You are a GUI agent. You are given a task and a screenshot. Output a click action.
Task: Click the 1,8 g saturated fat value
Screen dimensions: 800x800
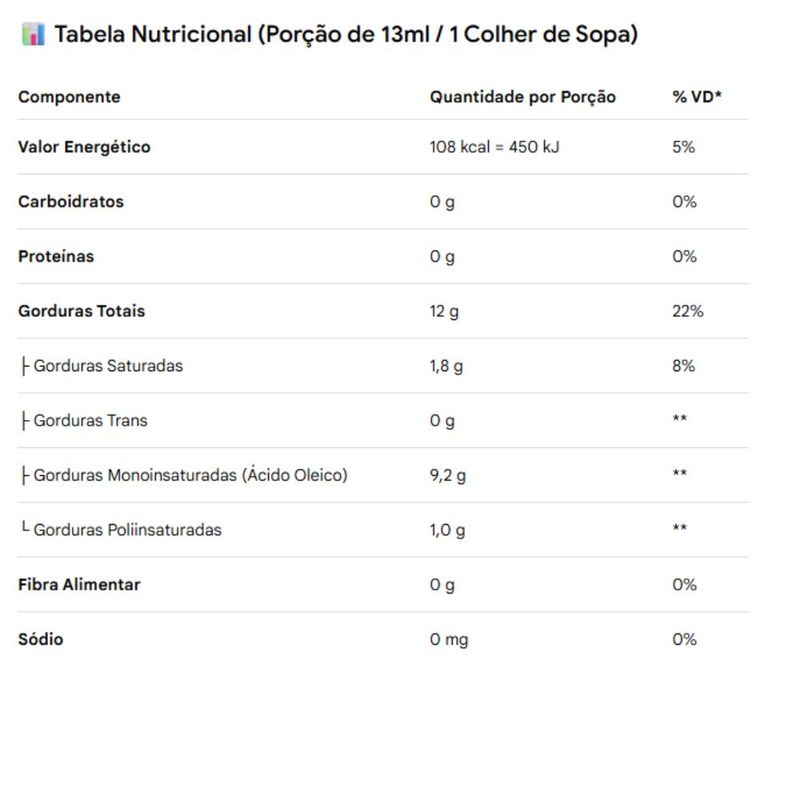point(446,366)
